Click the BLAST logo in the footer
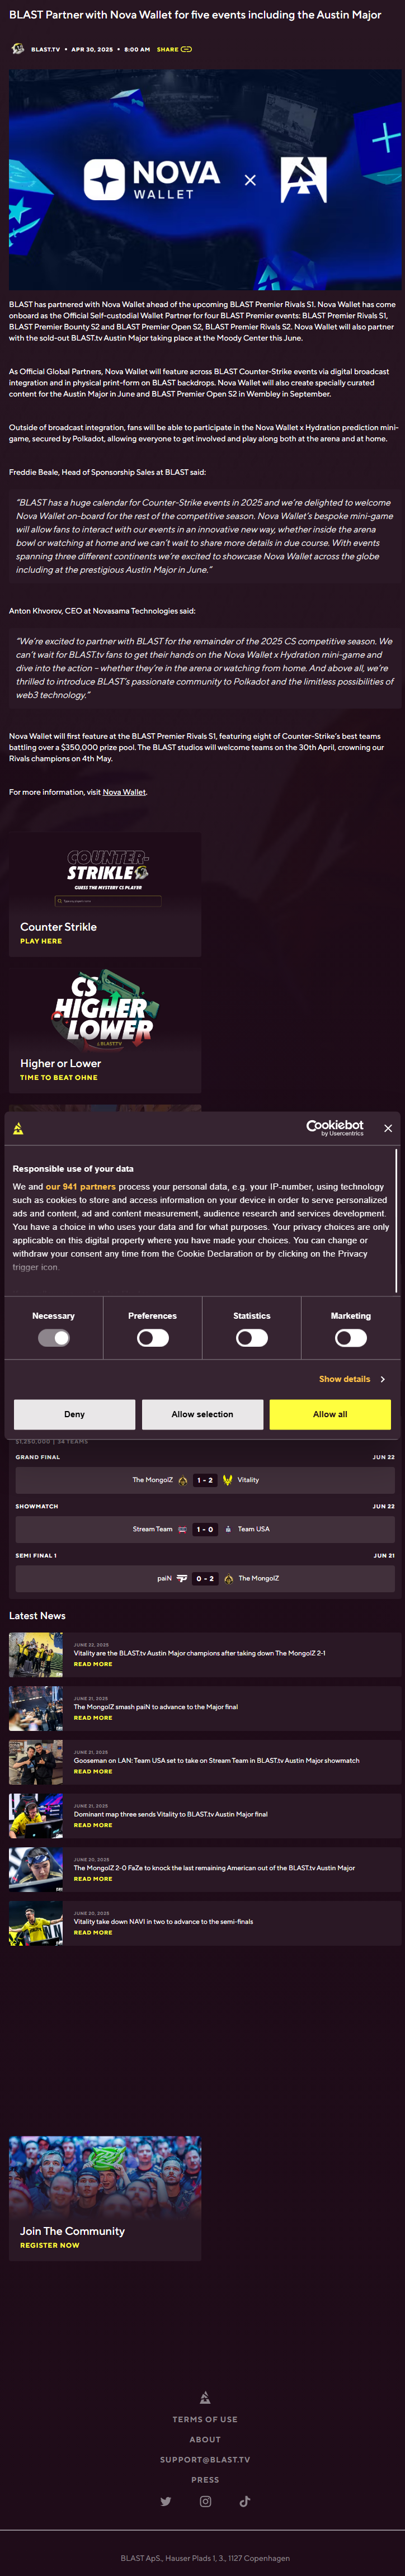 (x=205, y=2397)
